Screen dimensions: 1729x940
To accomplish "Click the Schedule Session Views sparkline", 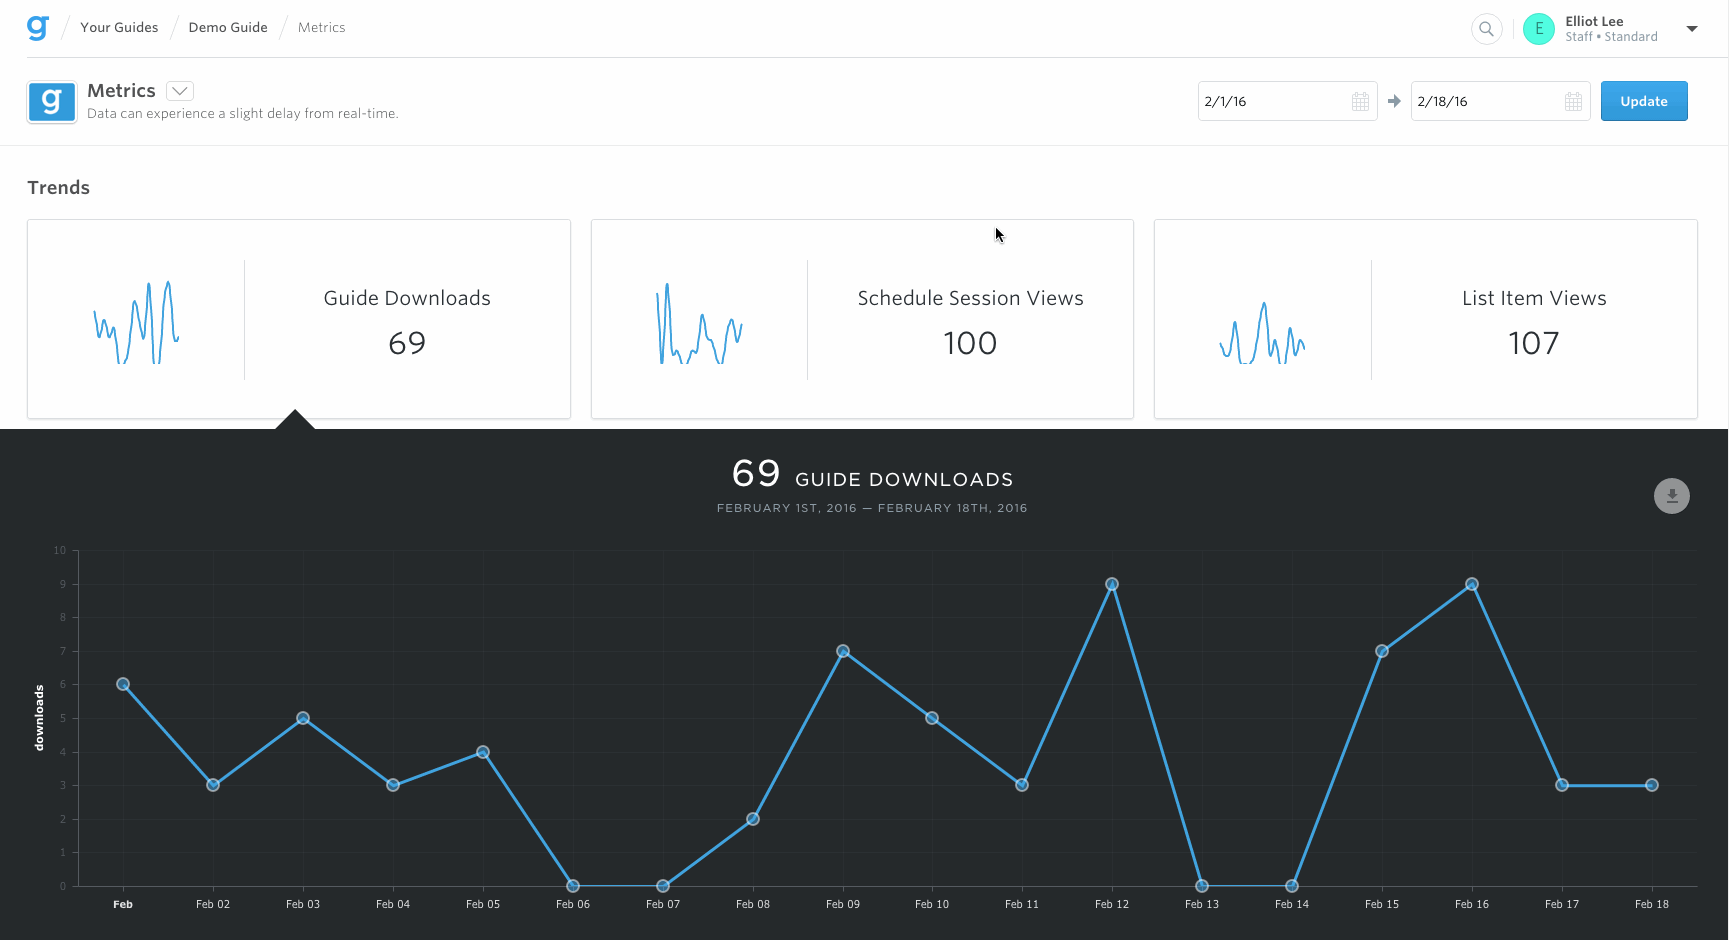I will point(699,323).
